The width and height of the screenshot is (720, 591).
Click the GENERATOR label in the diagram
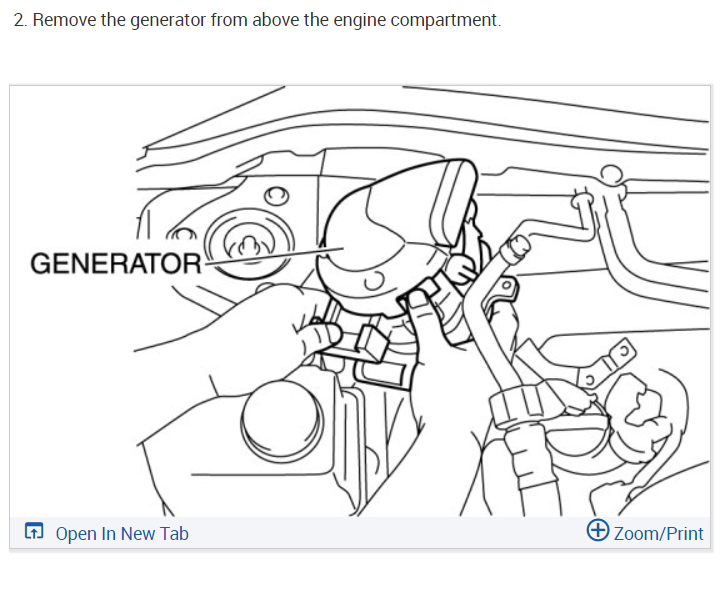tap(116, 264)
